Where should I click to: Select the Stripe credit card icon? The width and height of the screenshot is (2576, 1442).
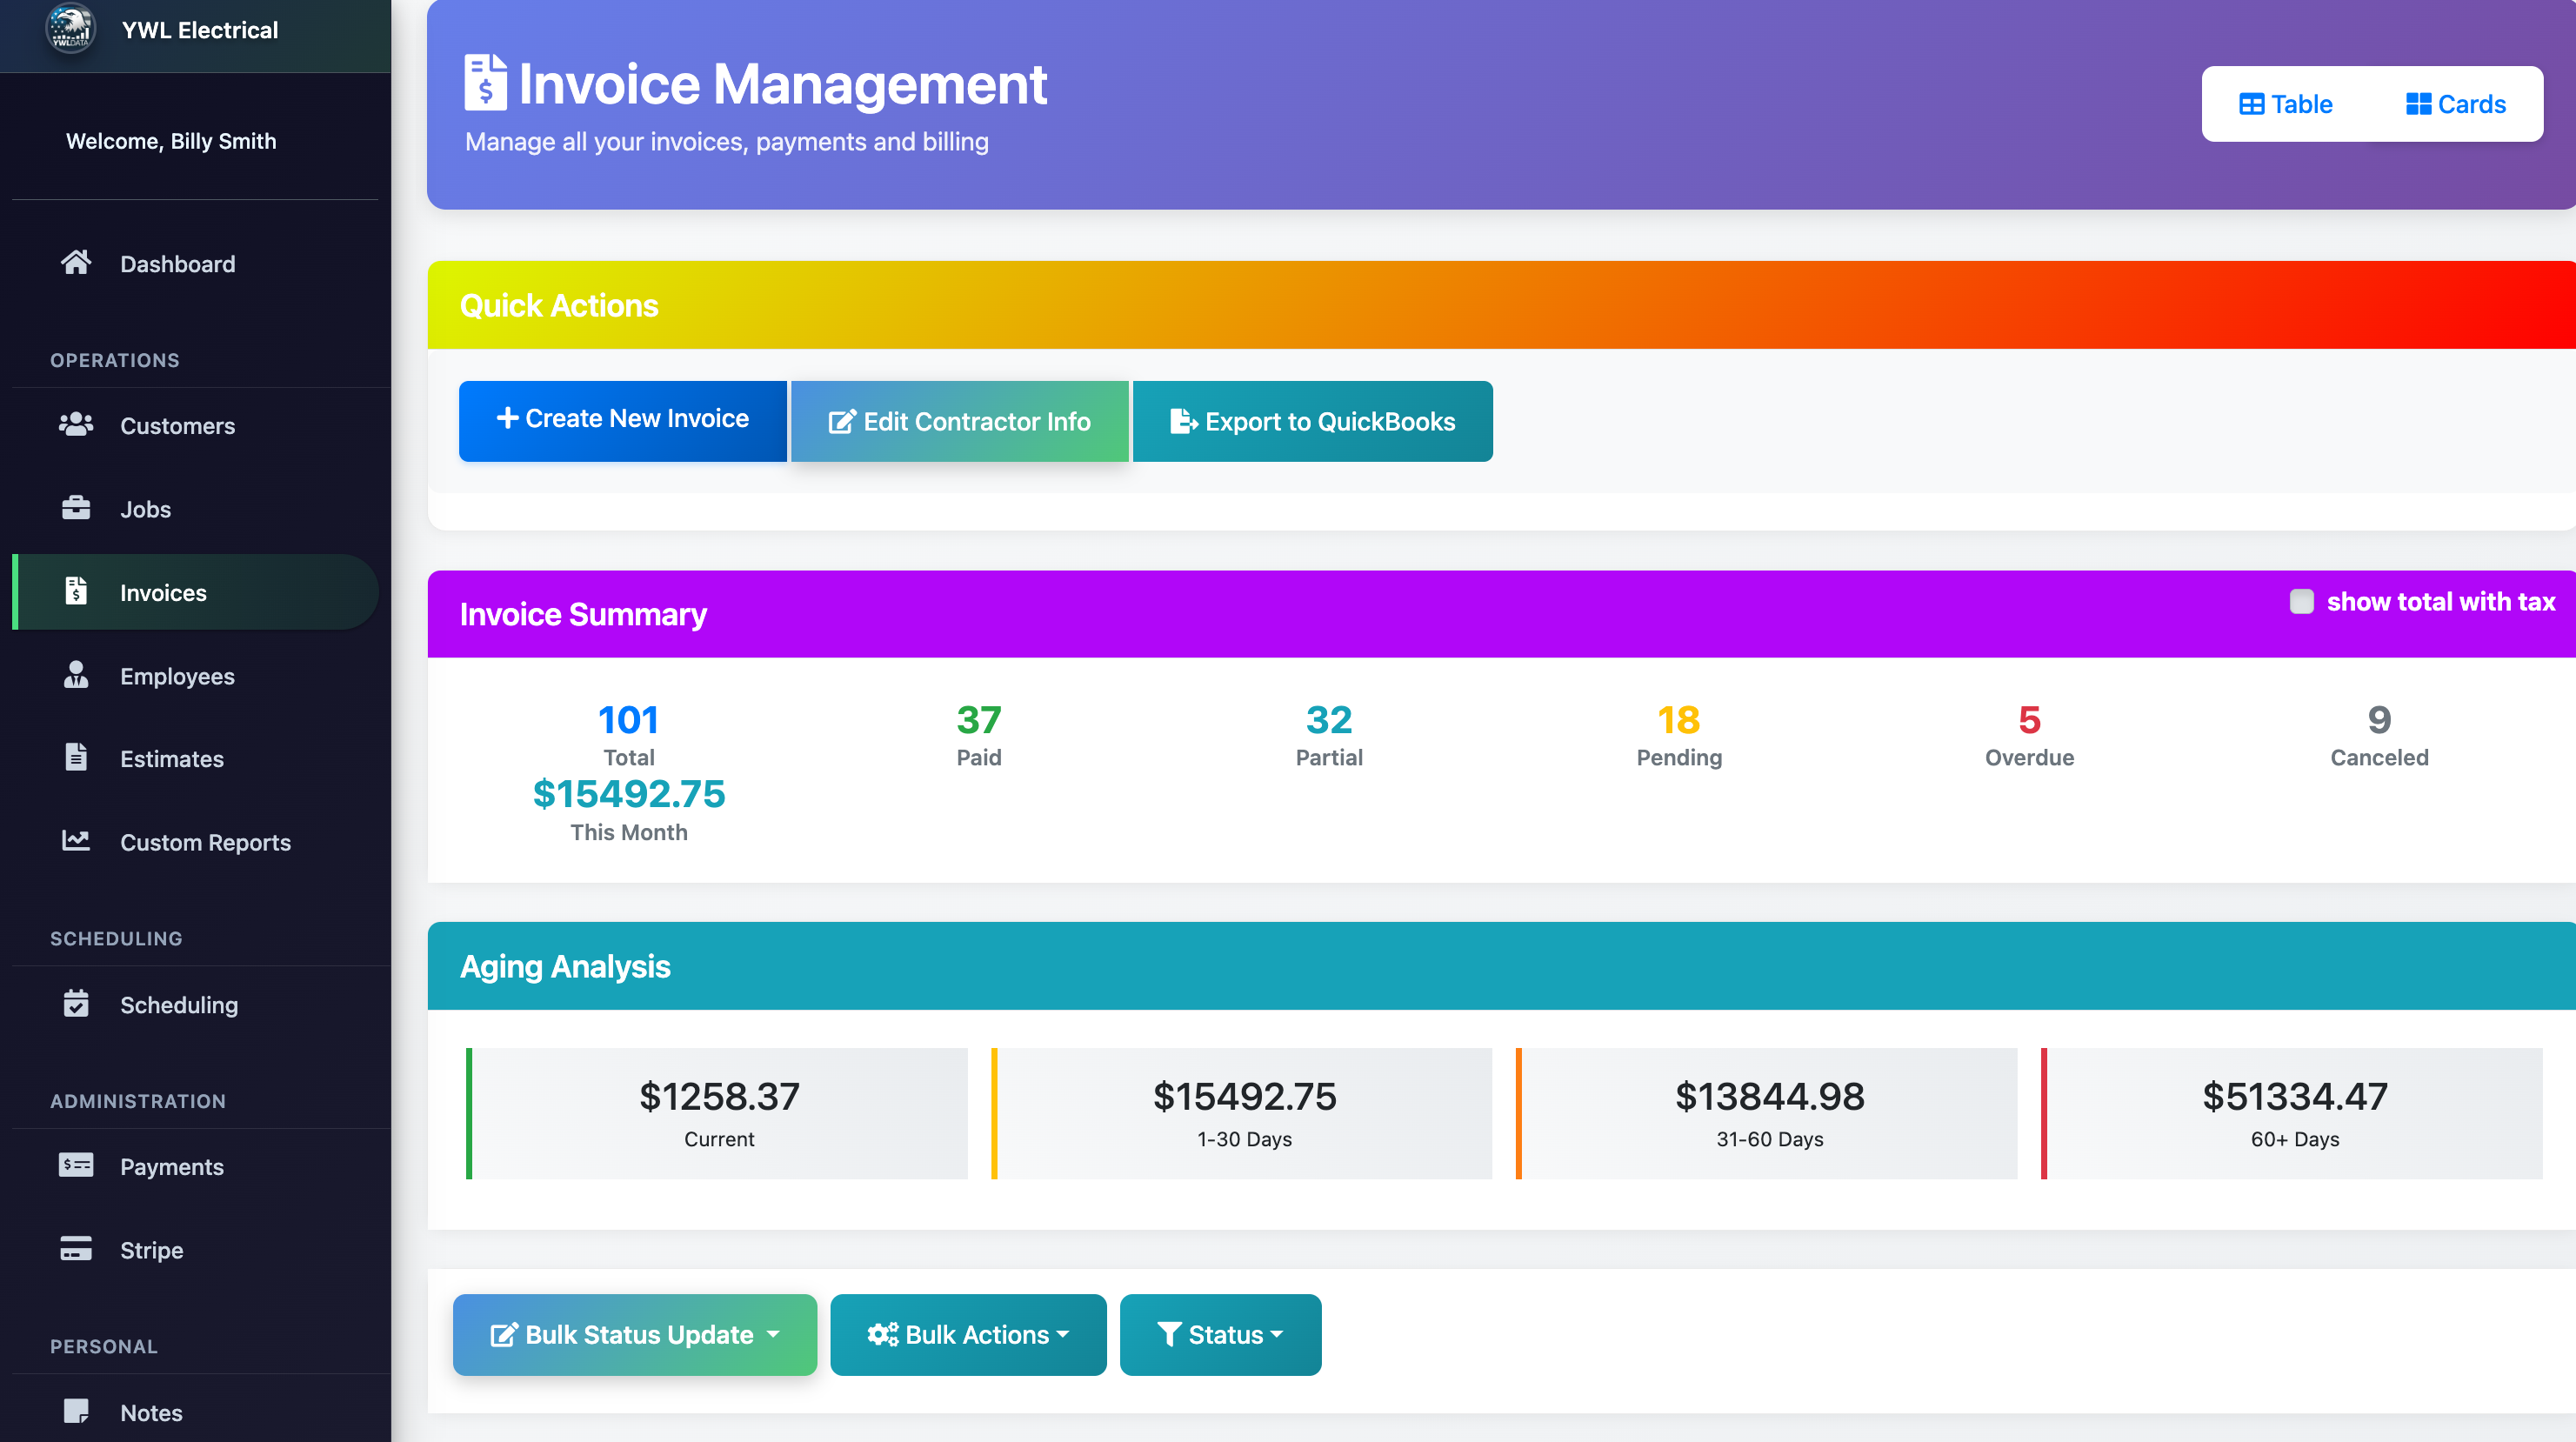(77, 1249)
